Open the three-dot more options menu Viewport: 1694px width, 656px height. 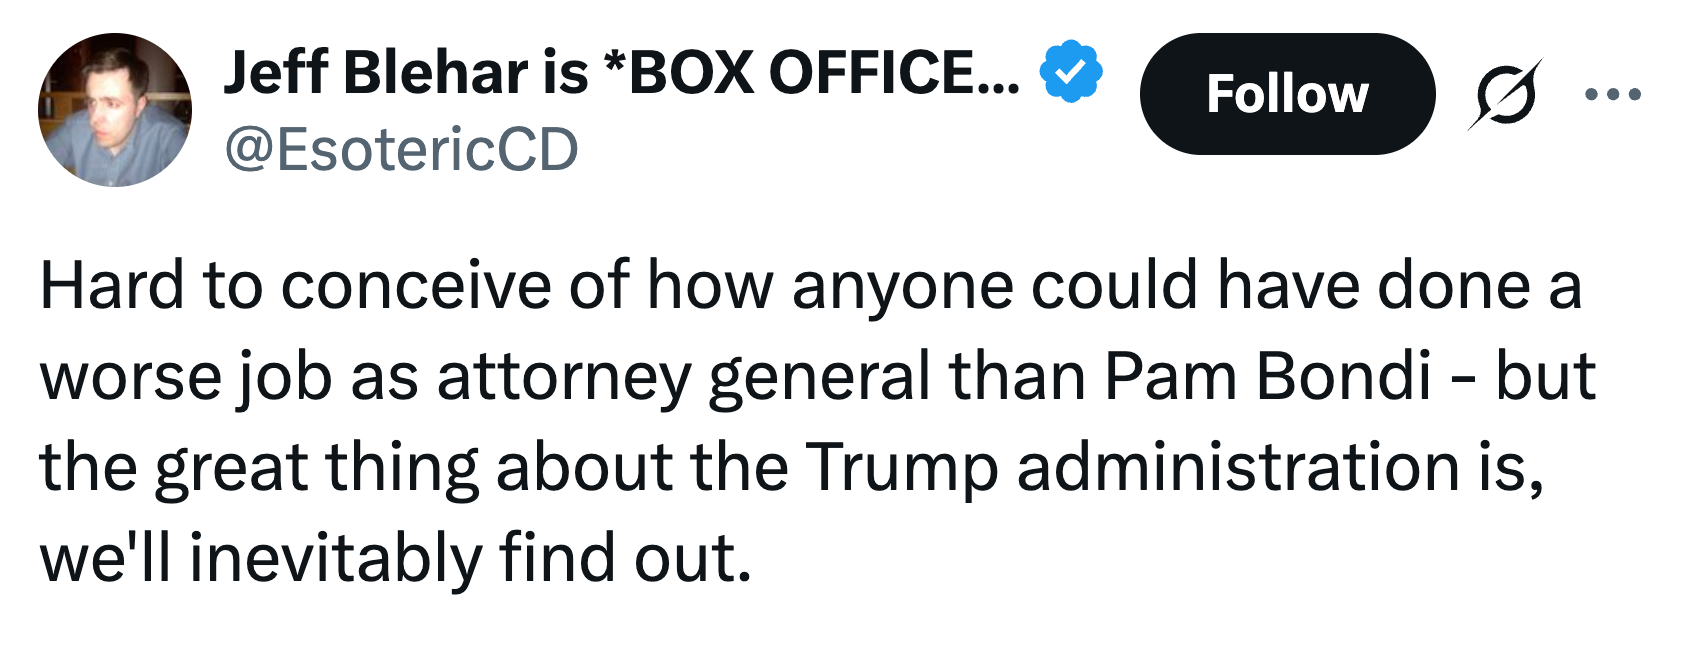1612,95
